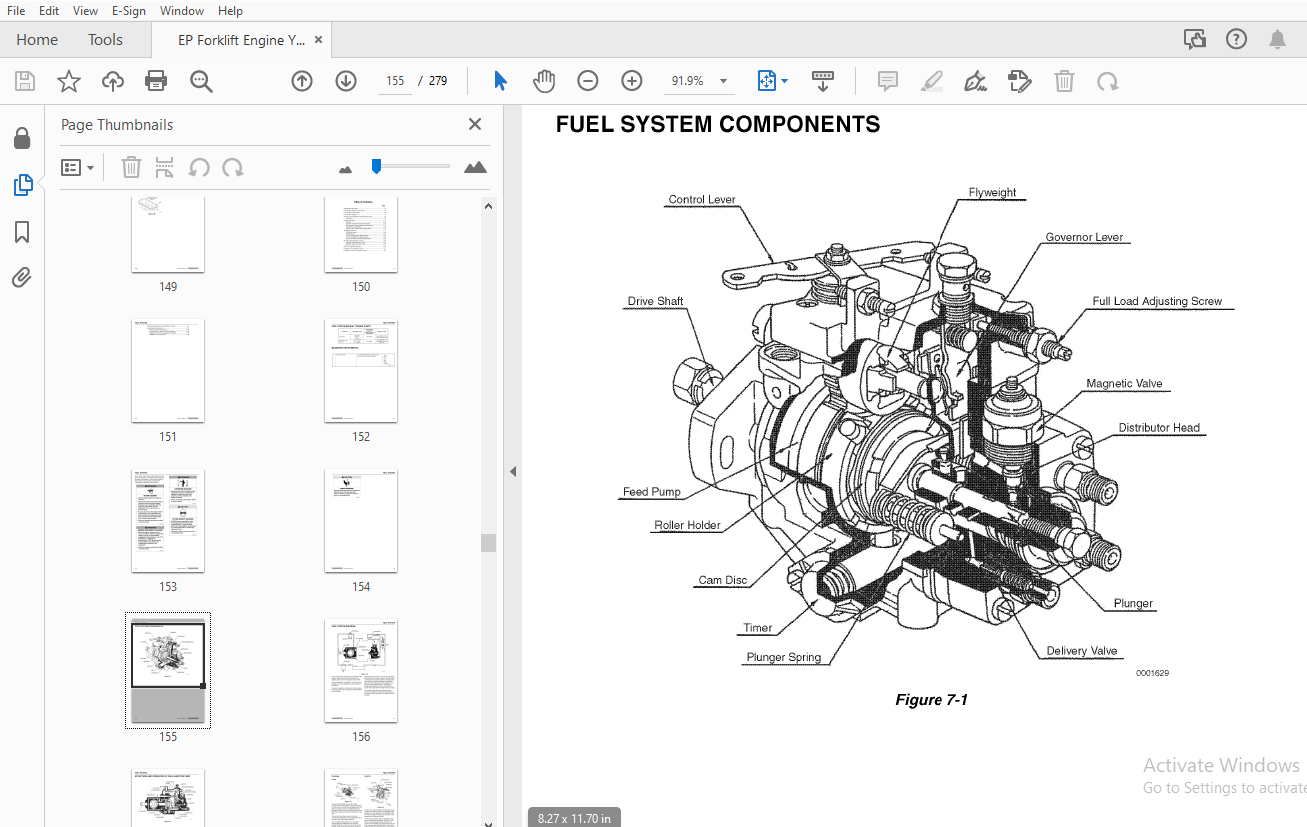Image resolution: width=1307 pixels, height=827 pixels.
Task: Open the sign document tool
Action: coord(975,81)
